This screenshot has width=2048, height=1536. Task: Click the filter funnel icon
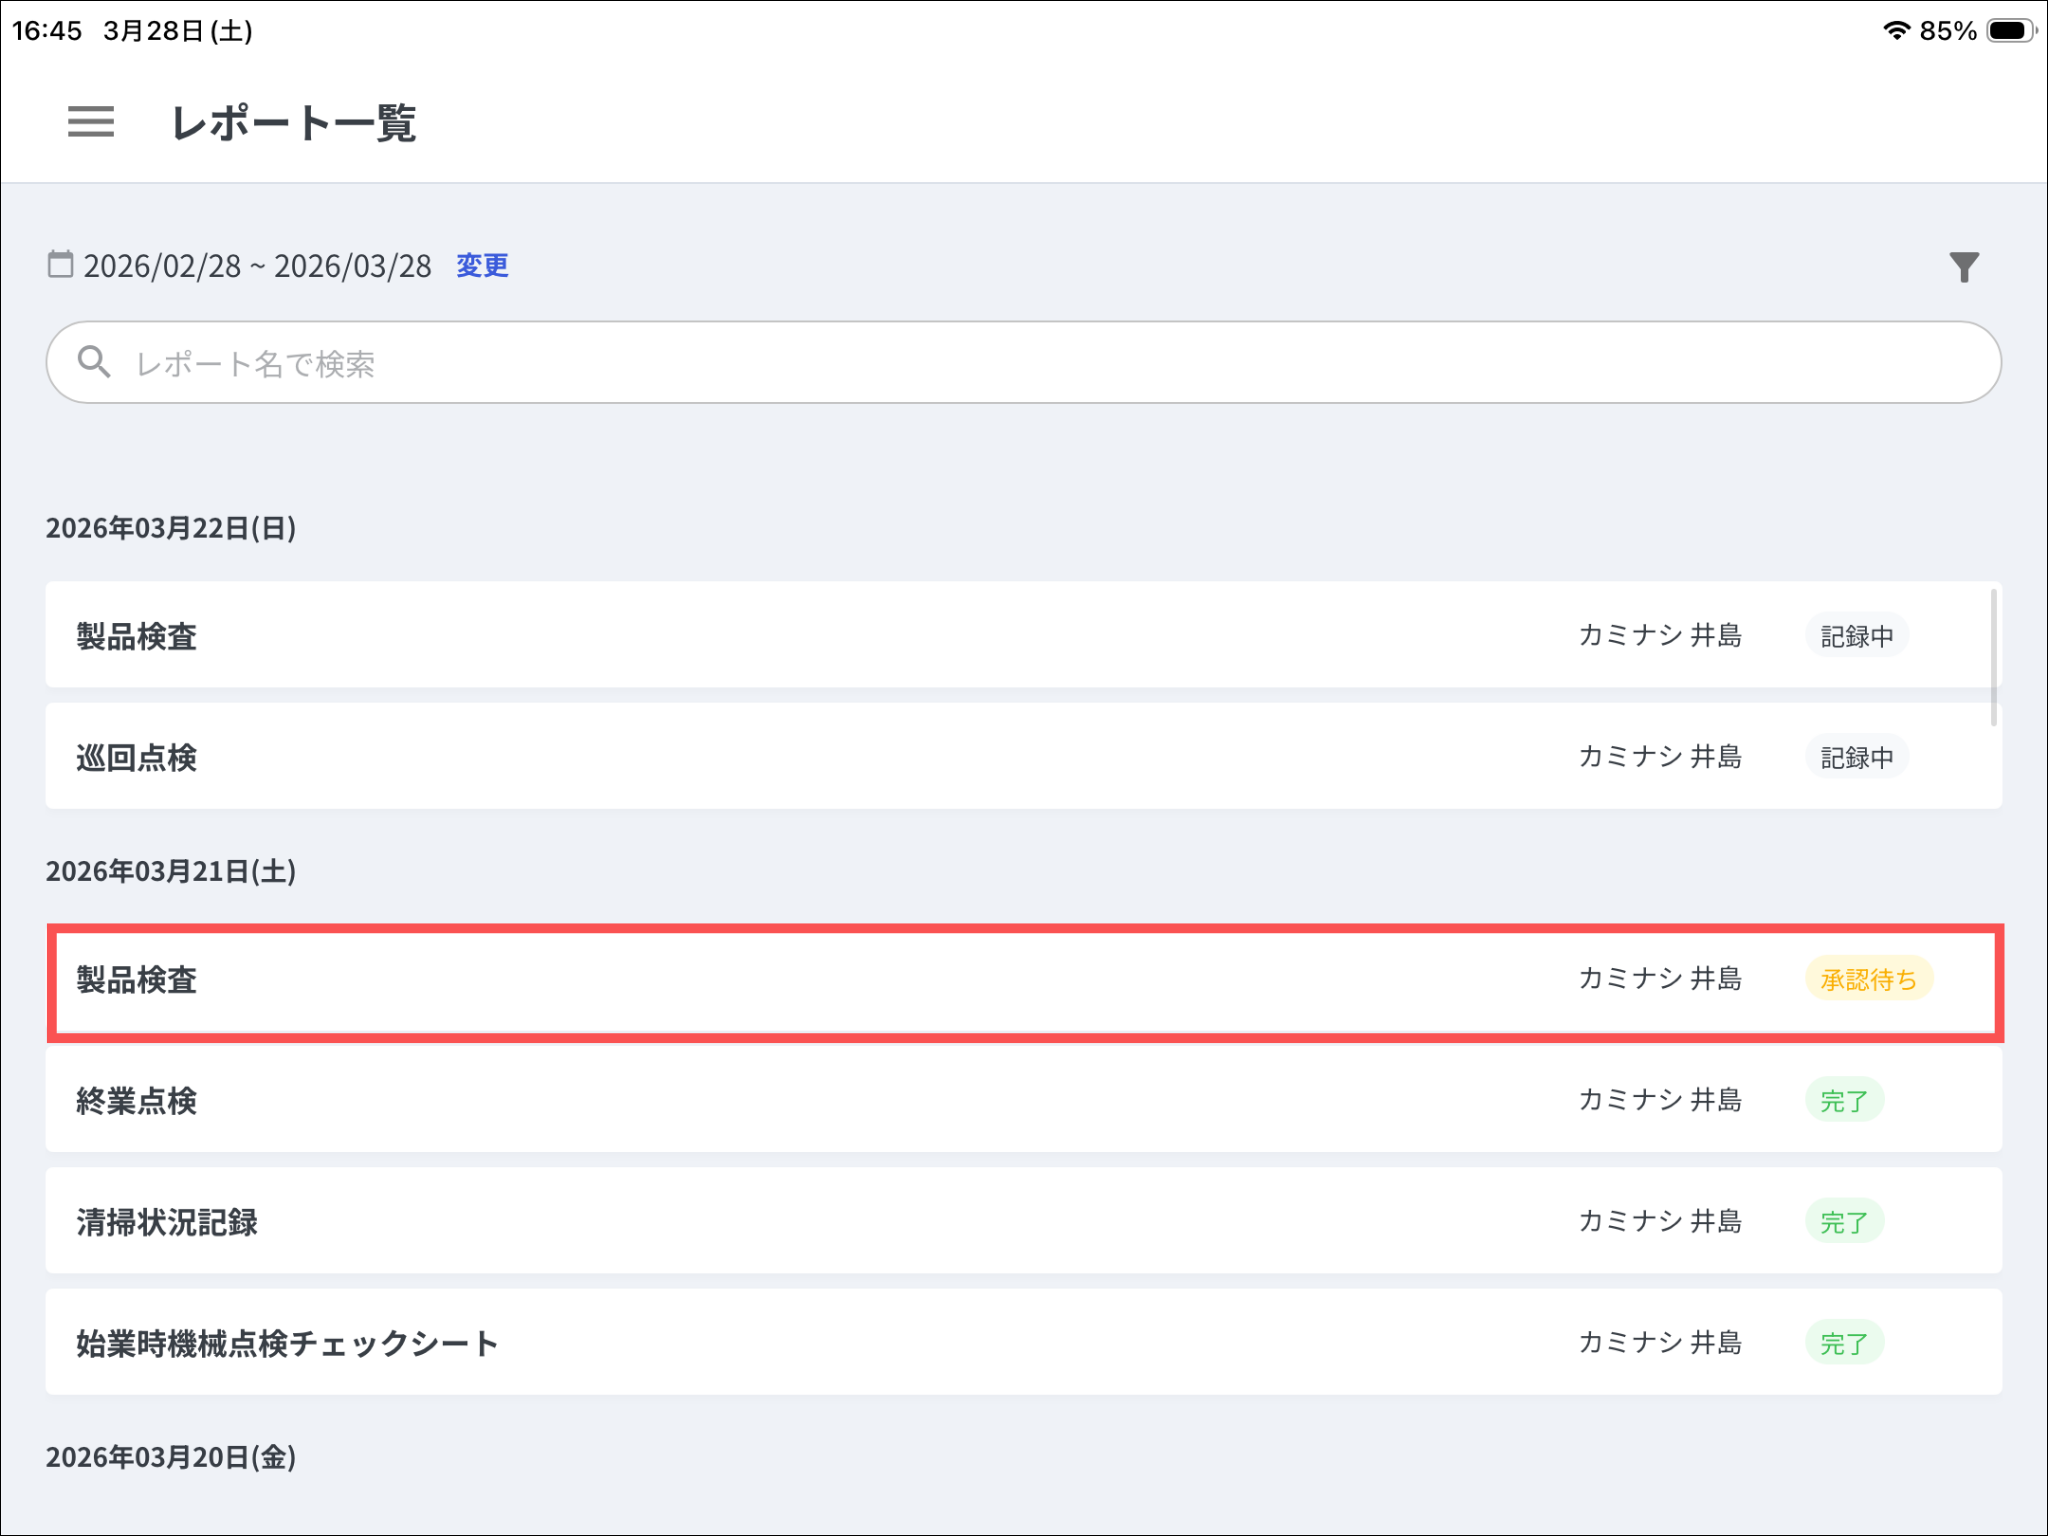[x=1963, y=266]
